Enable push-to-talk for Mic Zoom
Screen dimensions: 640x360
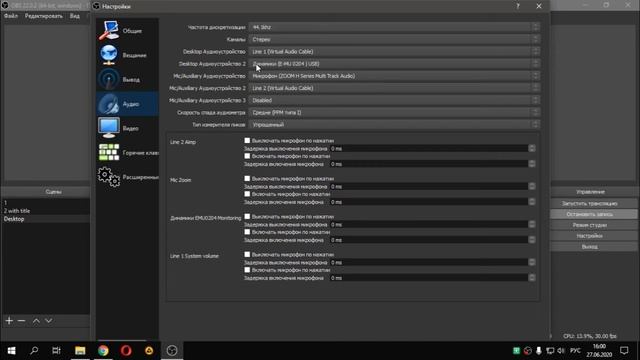click(247, 194)
